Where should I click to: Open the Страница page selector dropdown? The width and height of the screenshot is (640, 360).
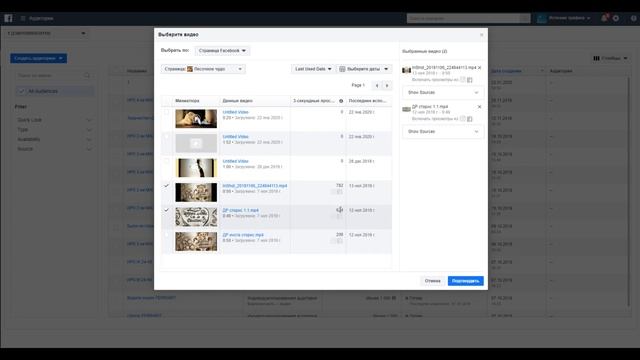(203, 69)
